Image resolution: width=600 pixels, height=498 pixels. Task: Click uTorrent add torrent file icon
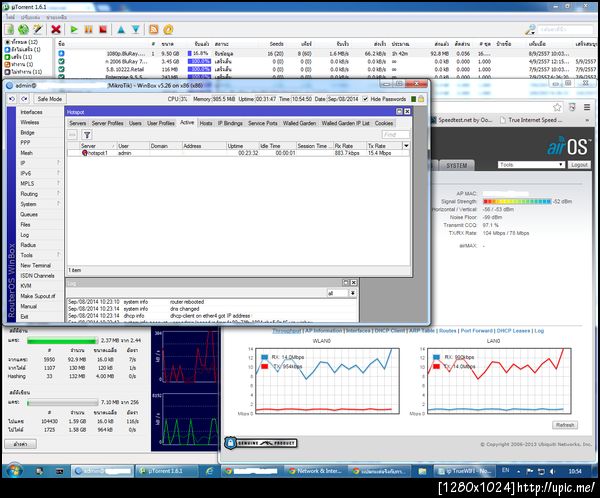tap(10, 29)
